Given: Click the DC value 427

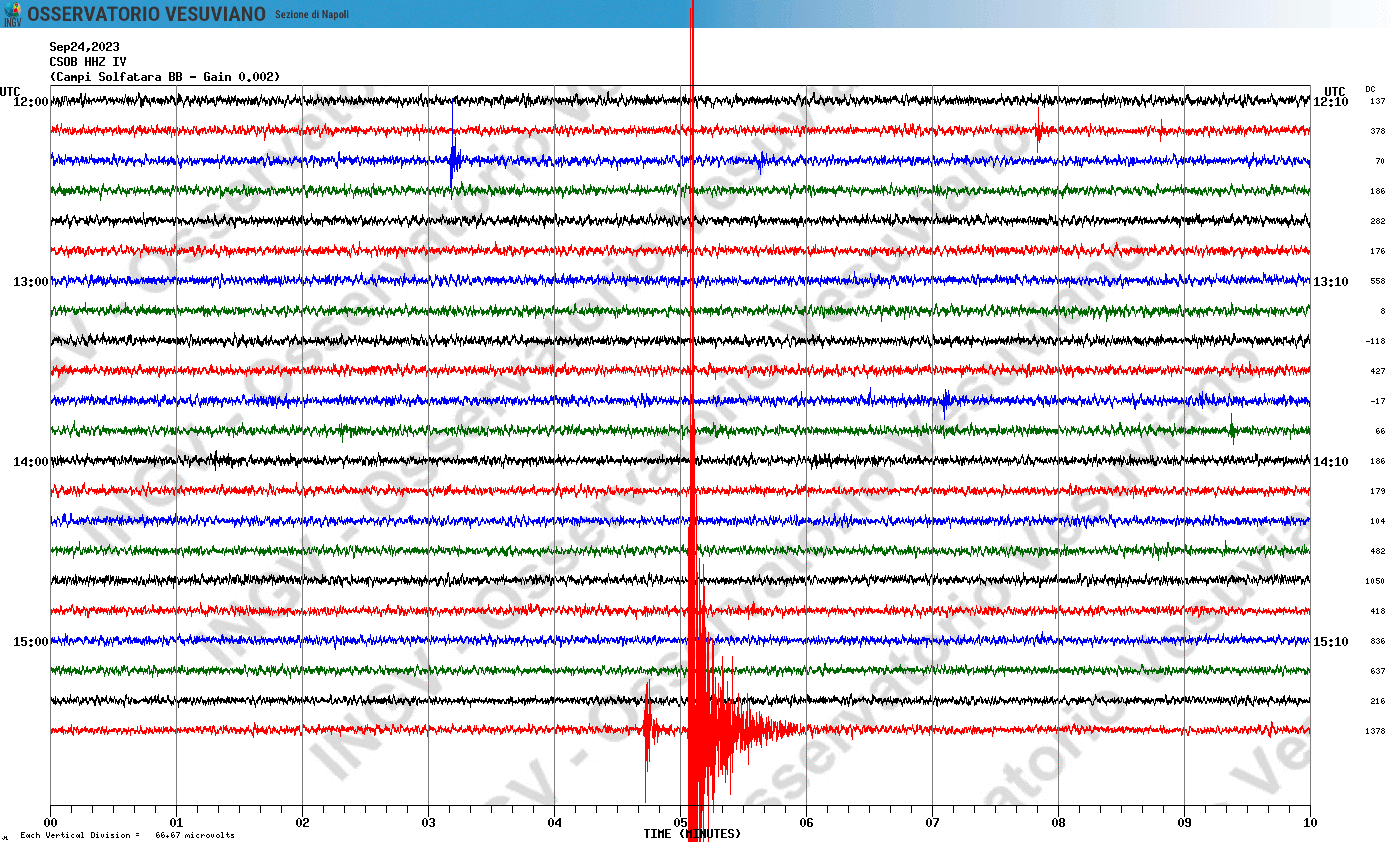Looking at the screenshot, I should pyautogui.click(x=1378, y=371).
